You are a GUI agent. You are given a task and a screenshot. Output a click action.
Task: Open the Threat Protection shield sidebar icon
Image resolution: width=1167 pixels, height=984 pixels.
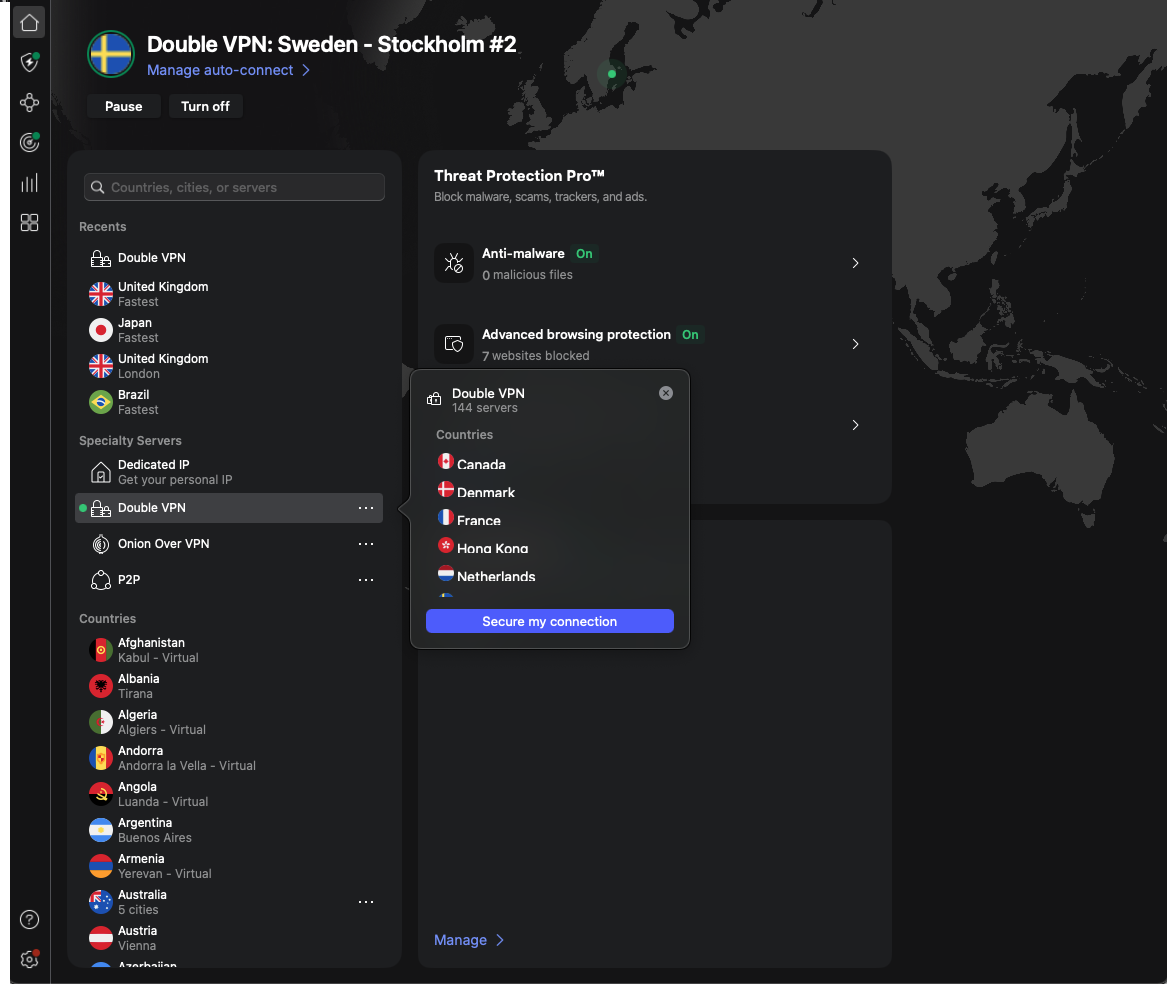(29, 63)
